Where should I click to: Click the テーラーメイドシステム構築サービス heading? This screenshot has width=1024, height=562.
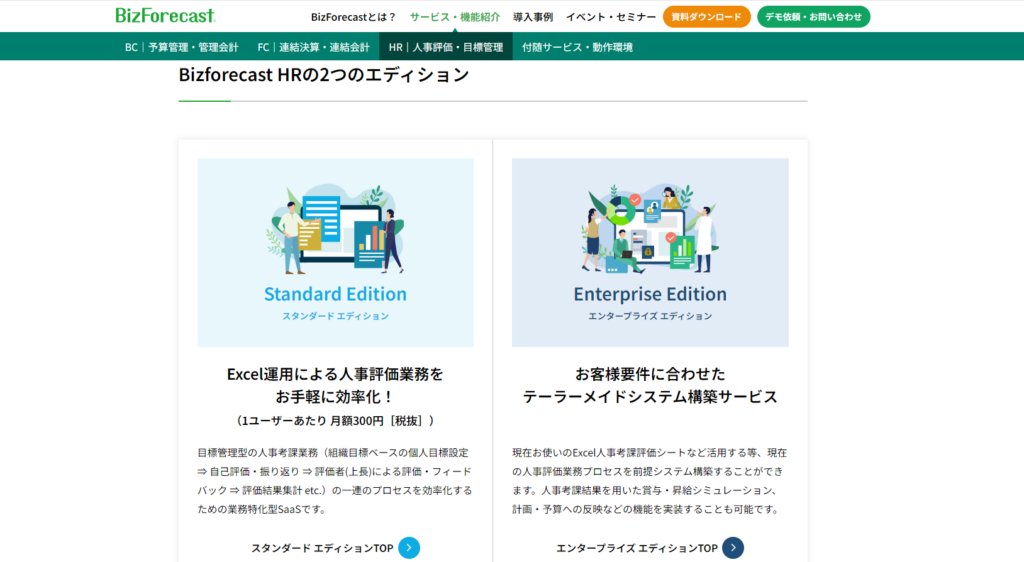click(x=650, y=397)
